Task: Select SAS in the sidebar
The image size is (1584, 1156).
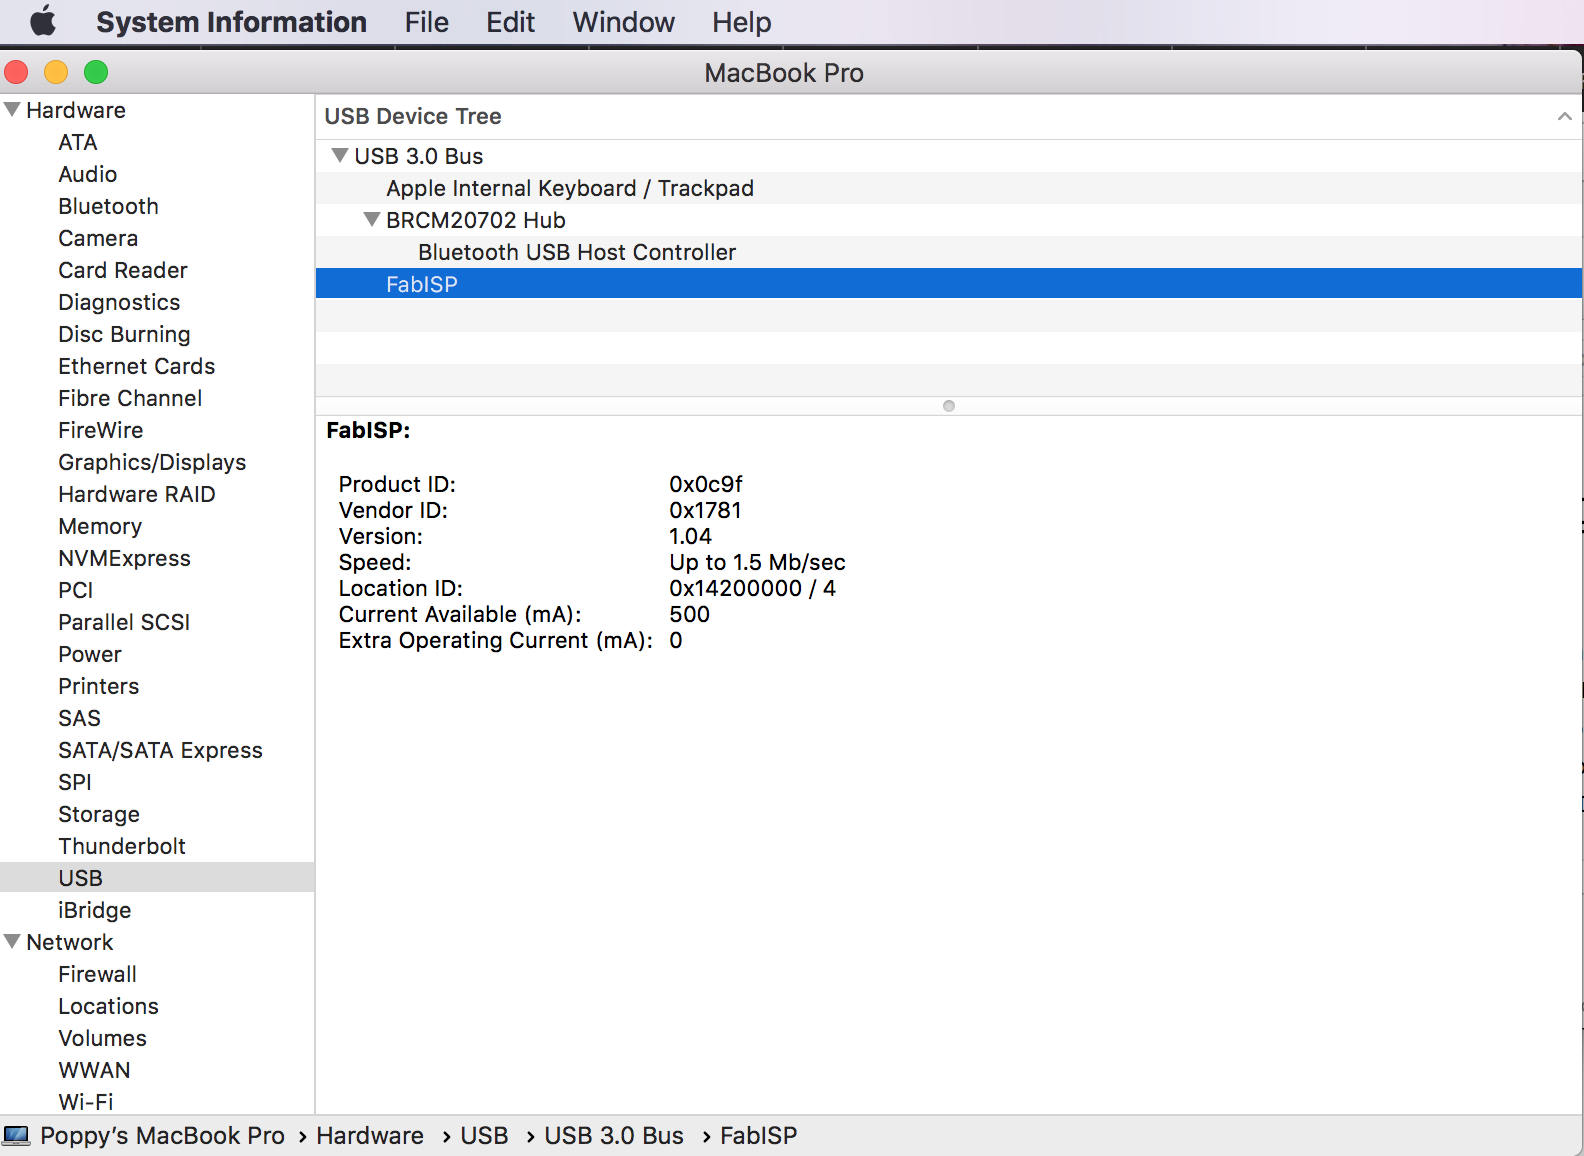Action: pos(80,718)
